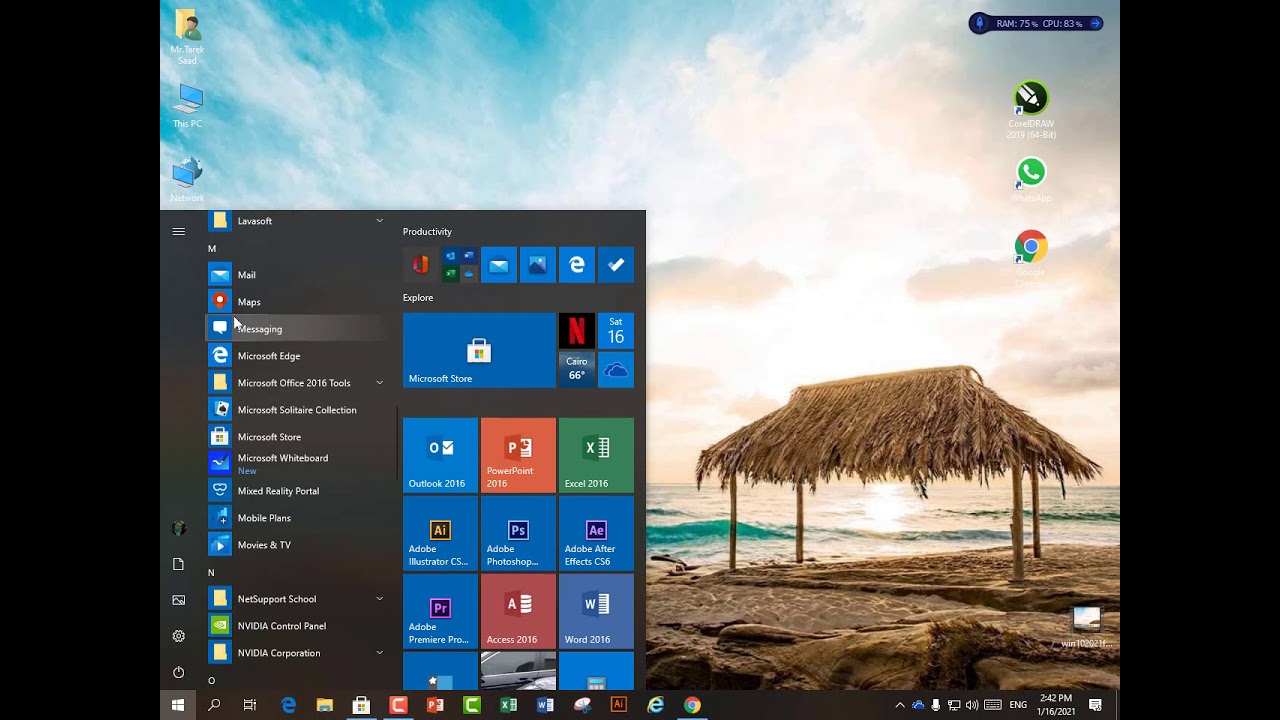Launch the Access 2016 tile
1280x720 pixels.
pos(518,611)
